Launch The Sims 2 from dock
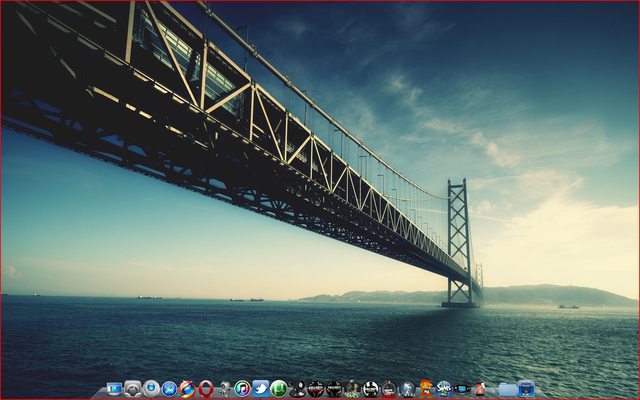Viewport: 640px width, 400px height. point(443,389)
